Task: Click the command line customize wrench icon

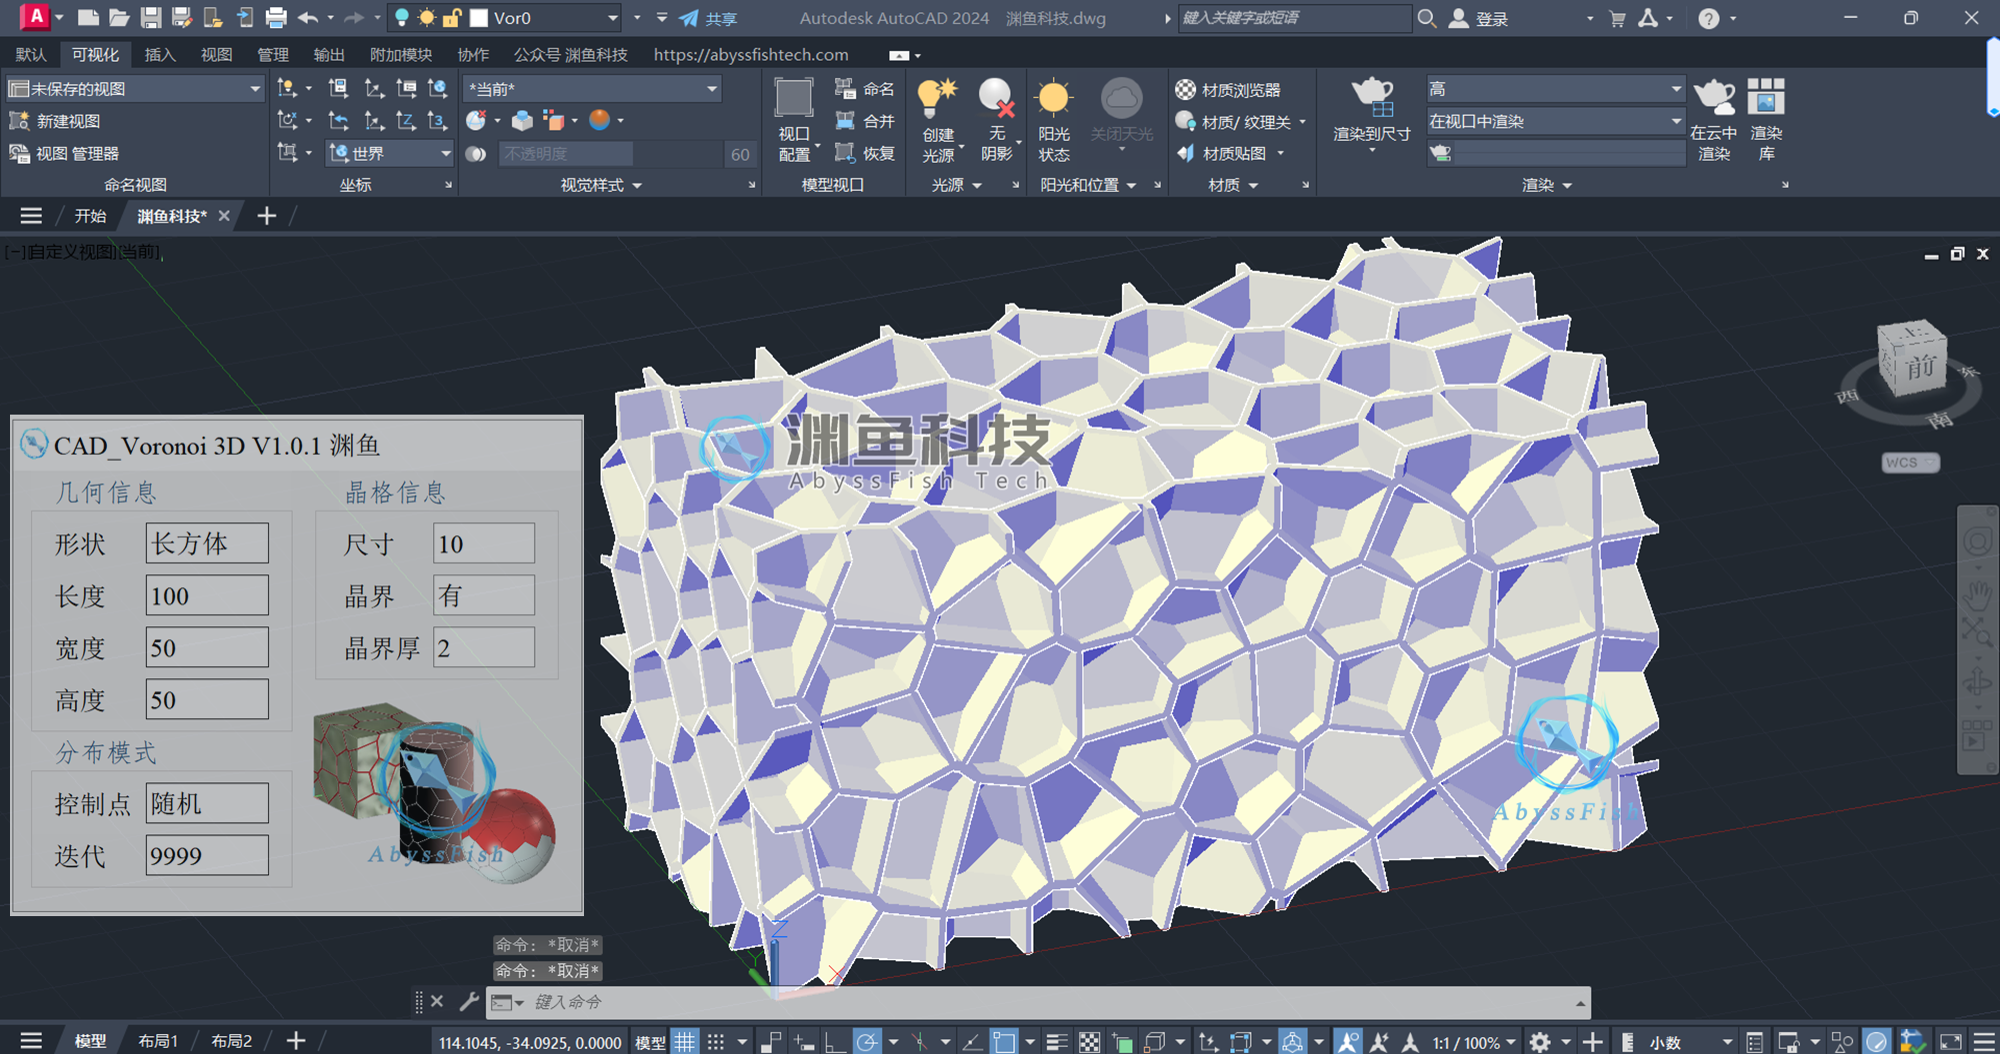Action: tap(468, 1001)
